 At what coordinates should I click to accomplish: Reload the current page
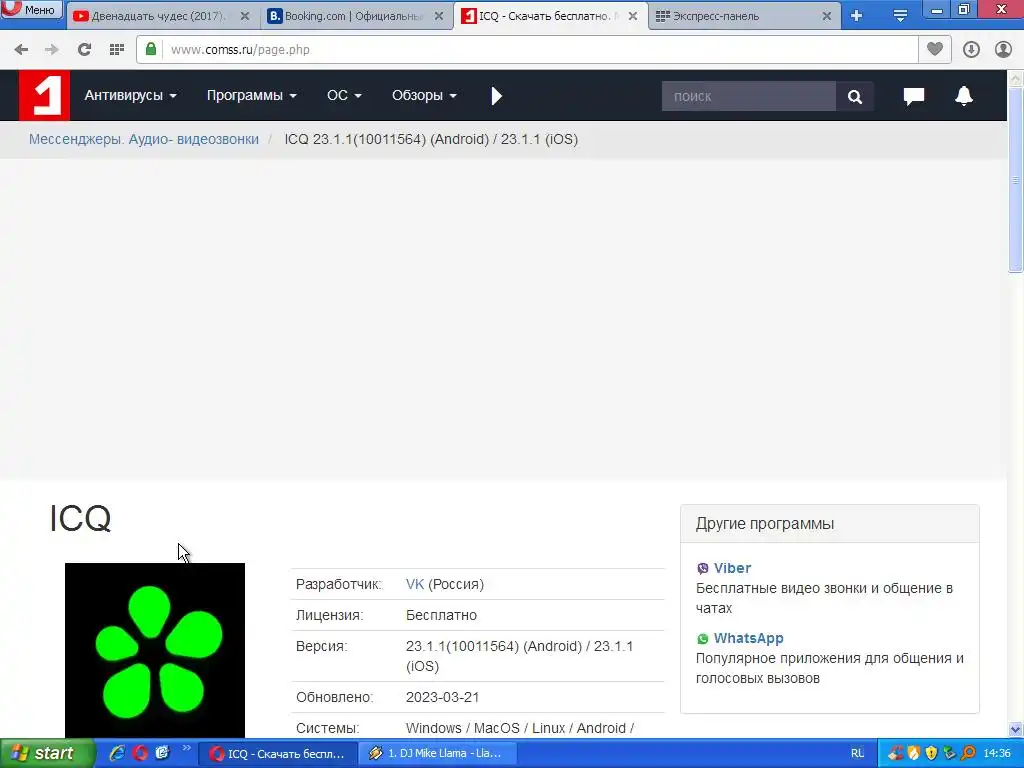point(84,50)
